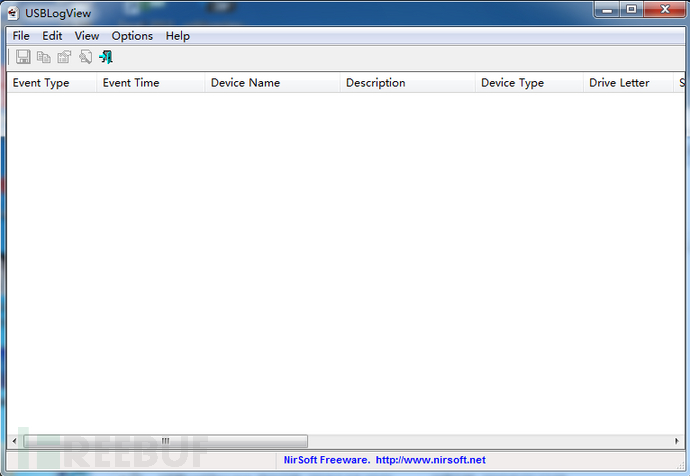
Task: Sort by Device Name column header
Action: [272, 83]
